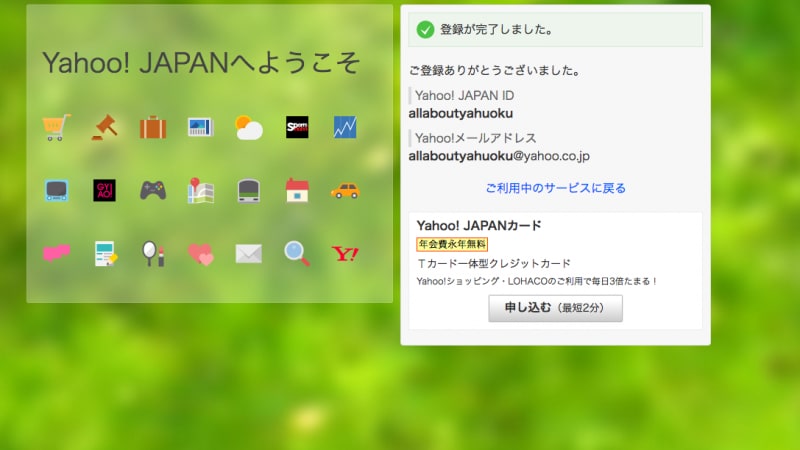The image size is (800, 450).
Task: Open the game controller icon
Action: (x=153, y=190)
